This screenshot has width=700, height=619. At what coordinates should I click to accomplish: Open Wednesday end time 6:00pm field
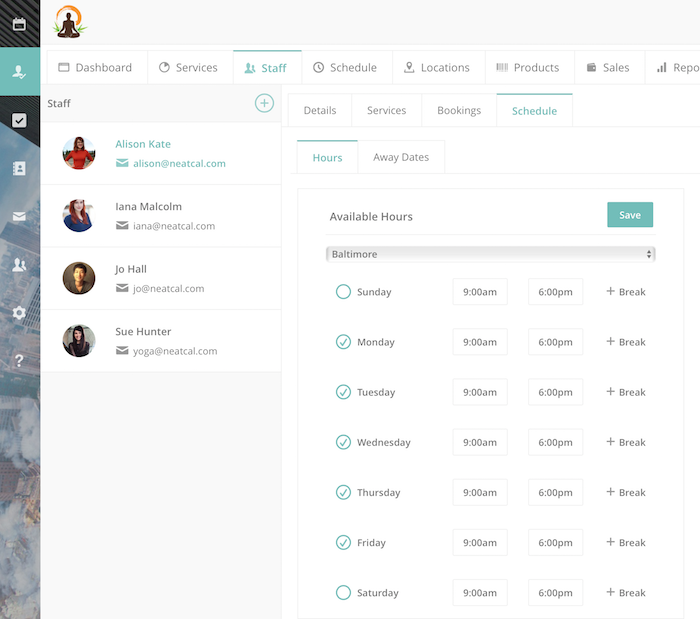click(555, 442)
